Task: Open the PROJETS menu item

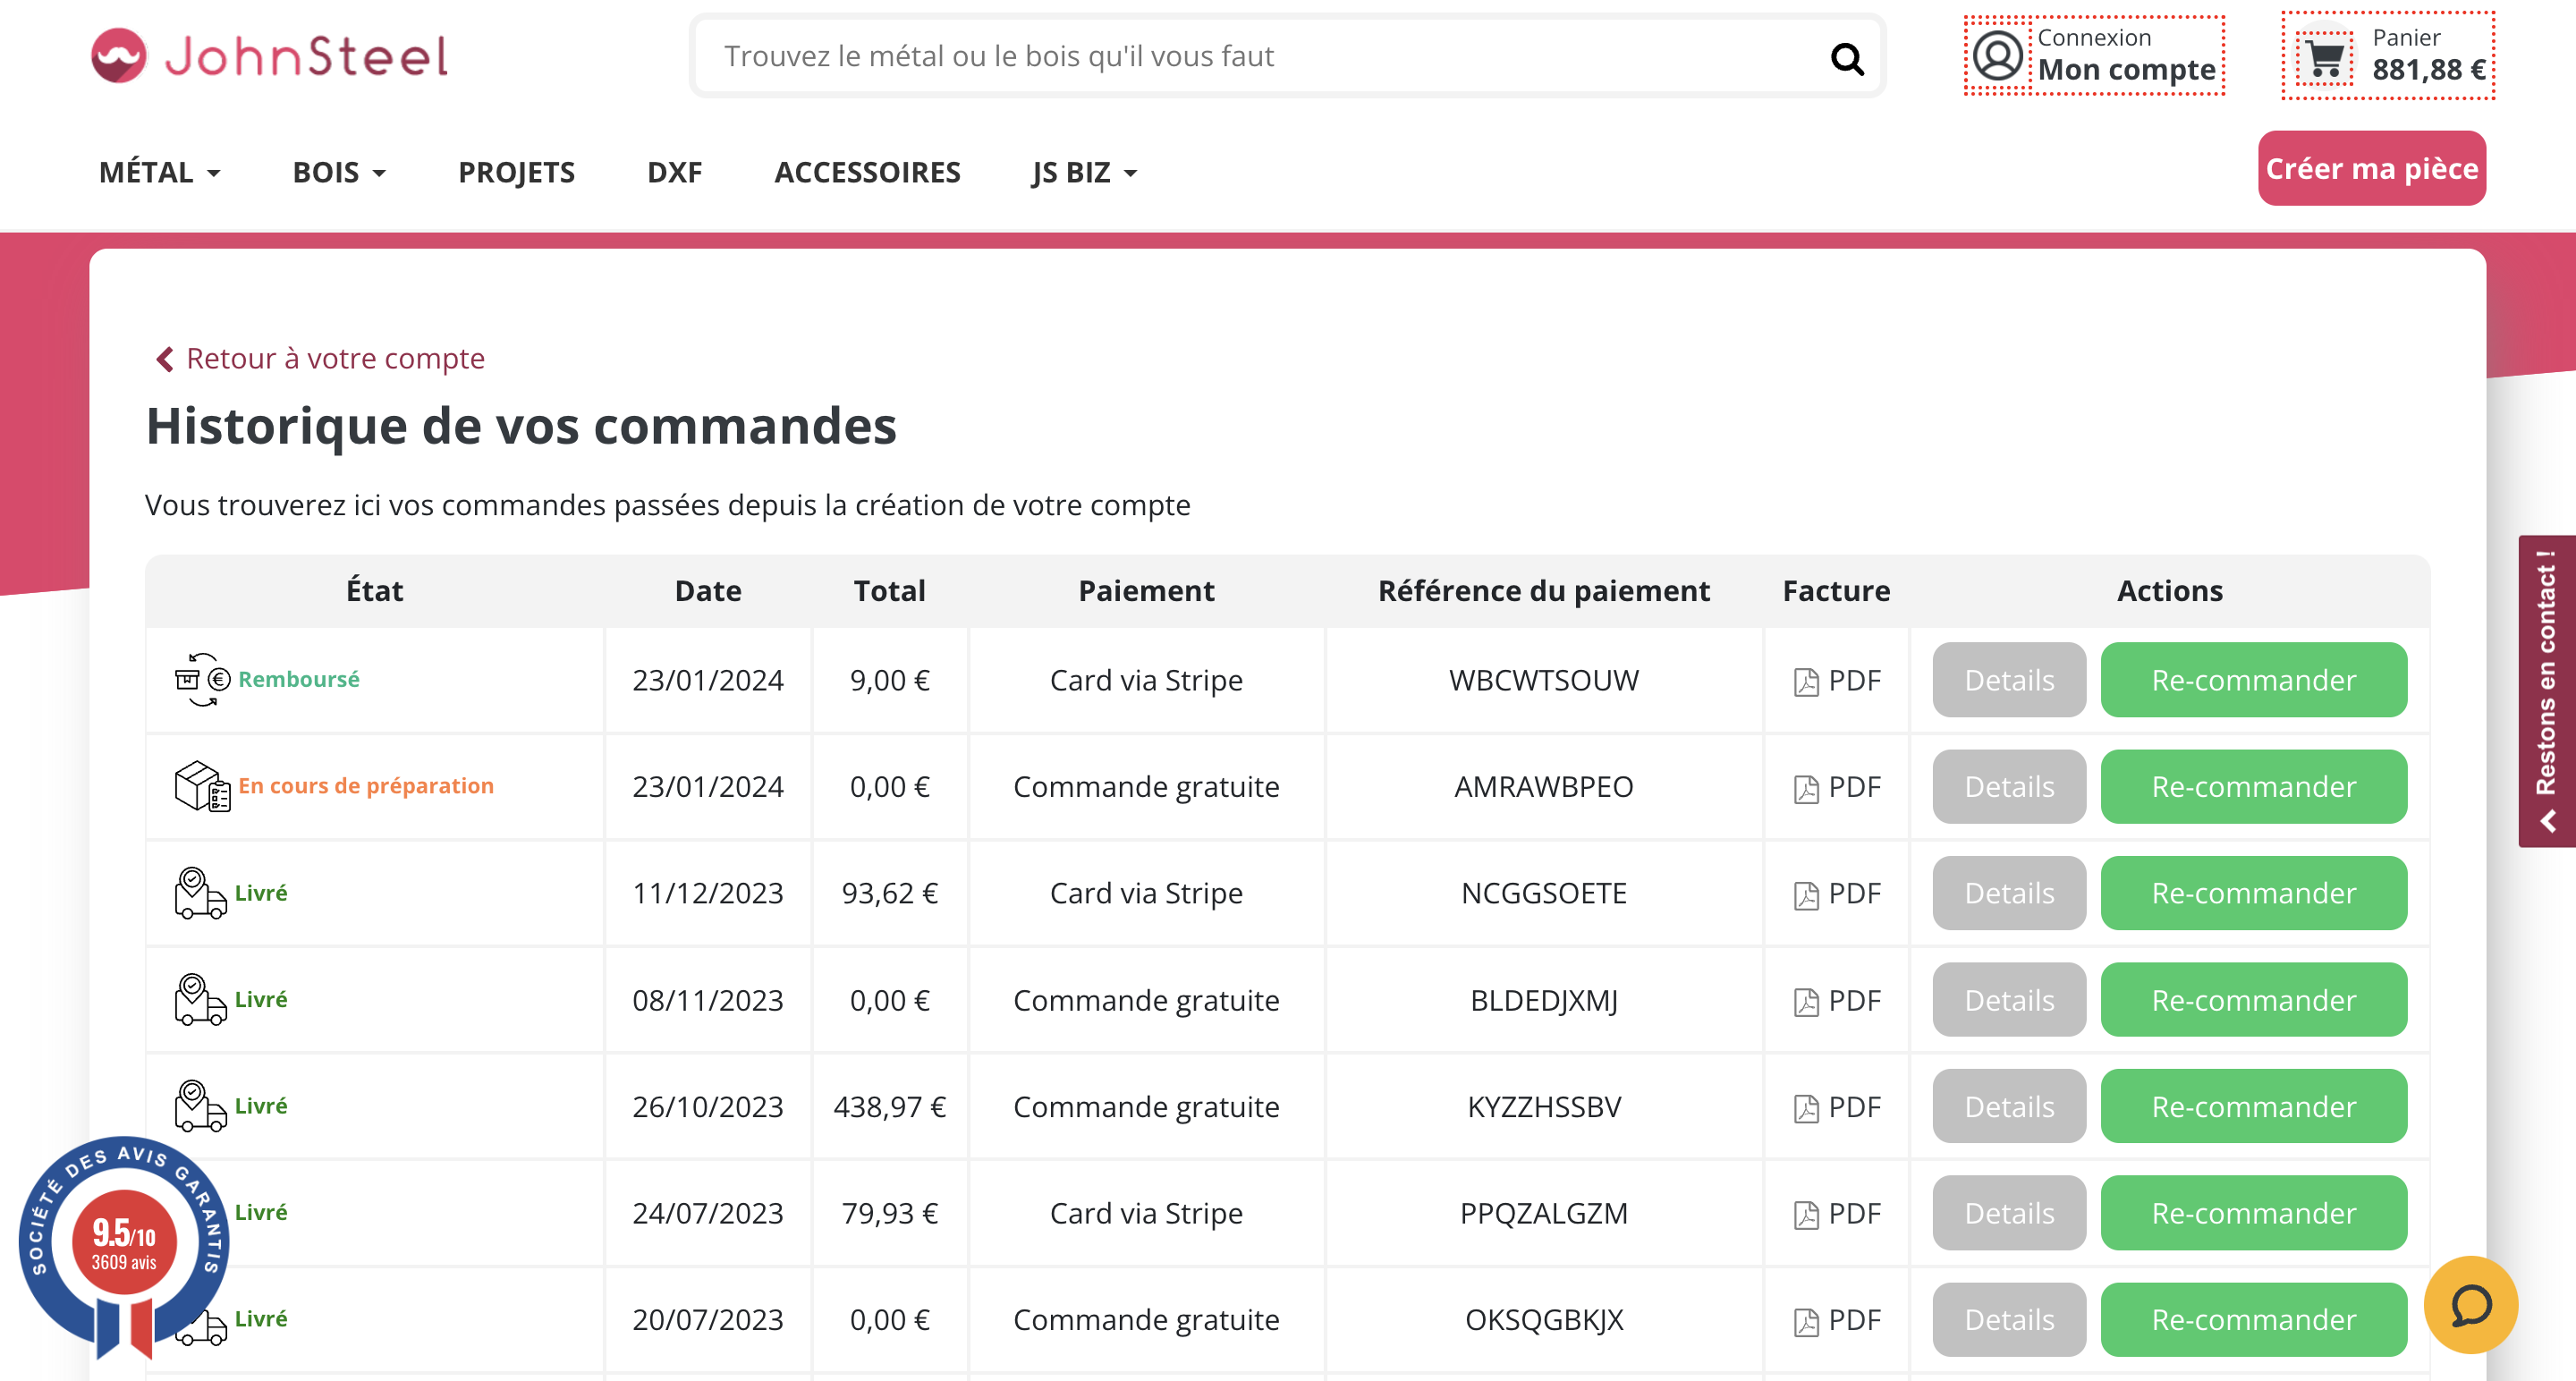Action: click(516, 173)
